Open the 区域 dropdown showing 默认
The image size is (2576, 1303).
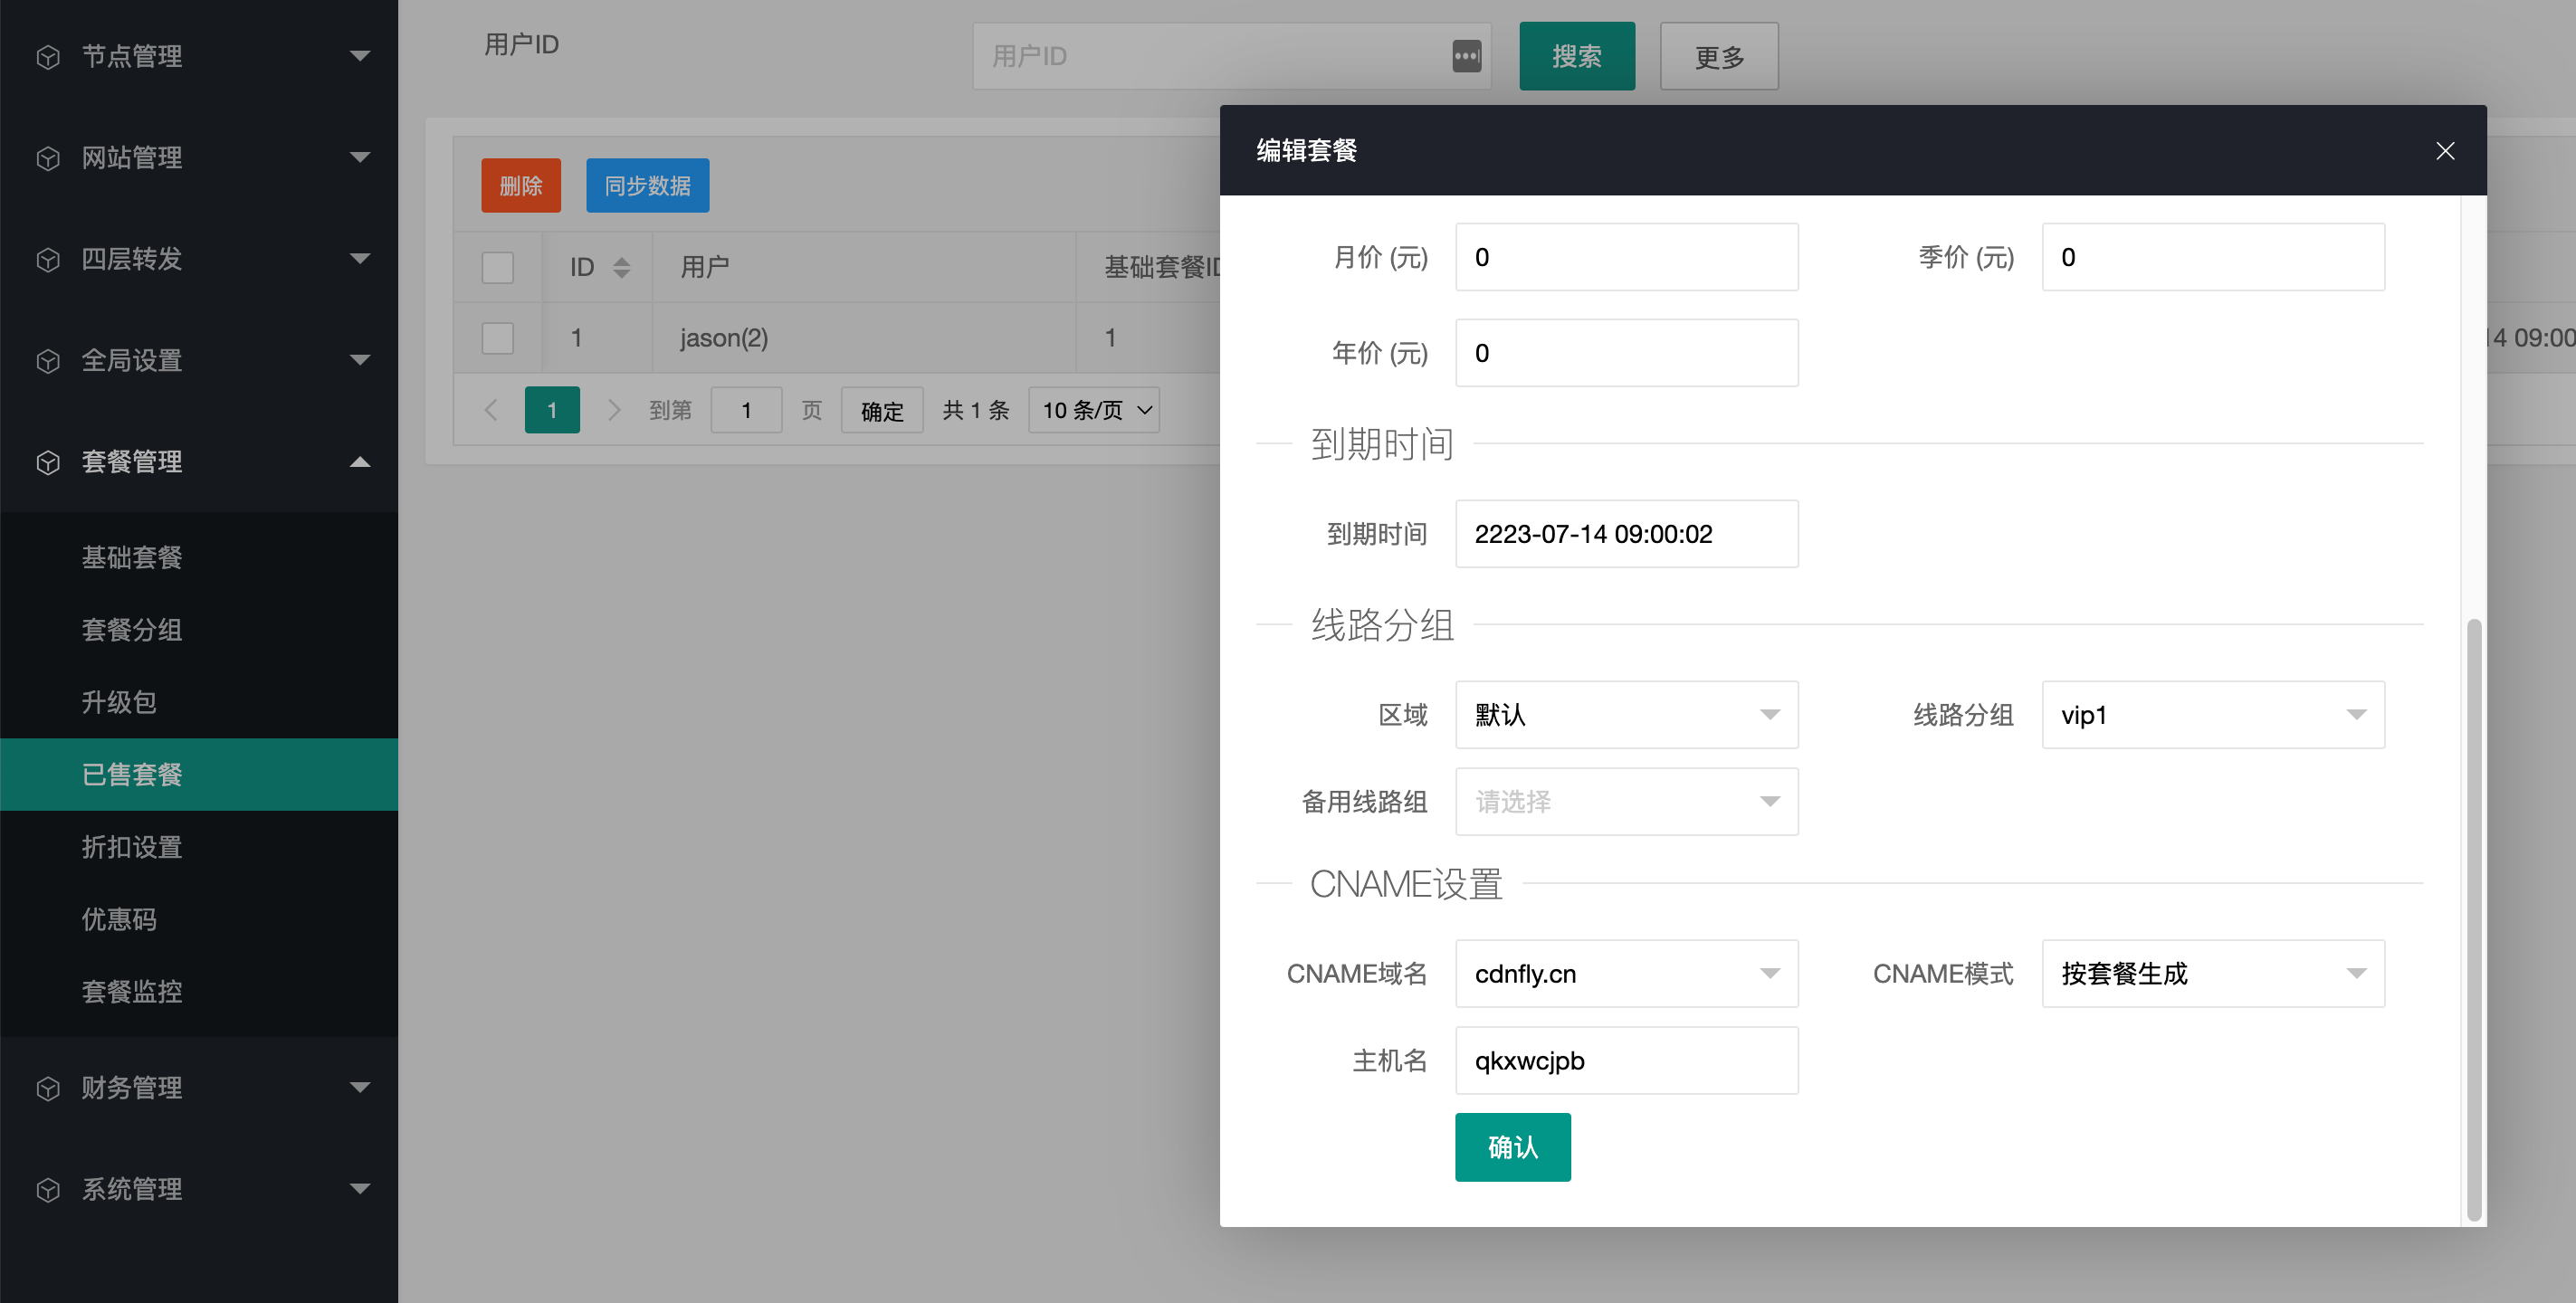pyautogui.click(x=1626, y=715)
